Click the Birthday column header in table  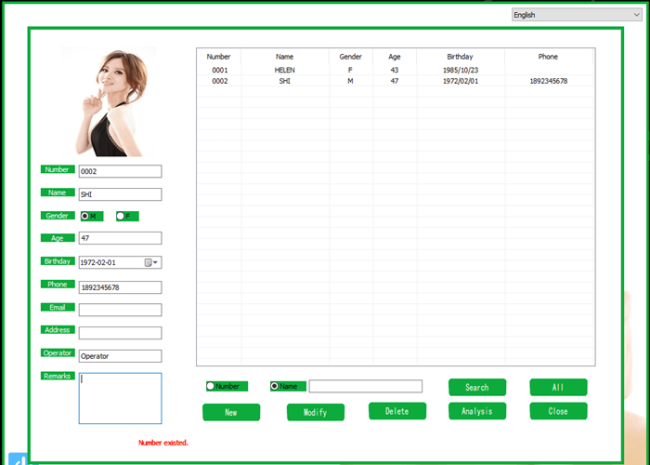460,57
